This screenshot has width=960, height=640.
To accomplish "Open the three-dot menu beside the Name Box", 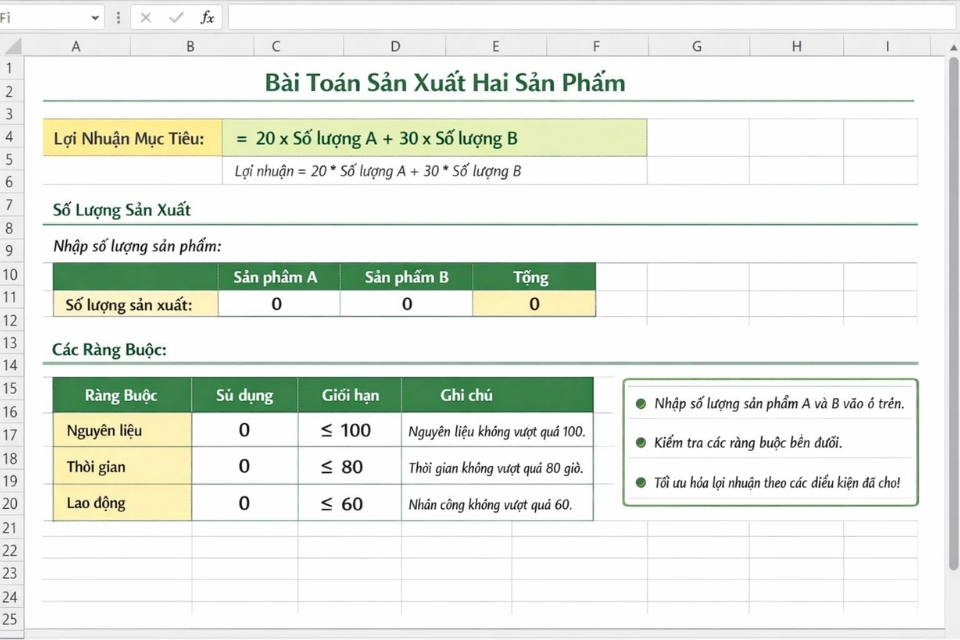I will coord(118,16).
